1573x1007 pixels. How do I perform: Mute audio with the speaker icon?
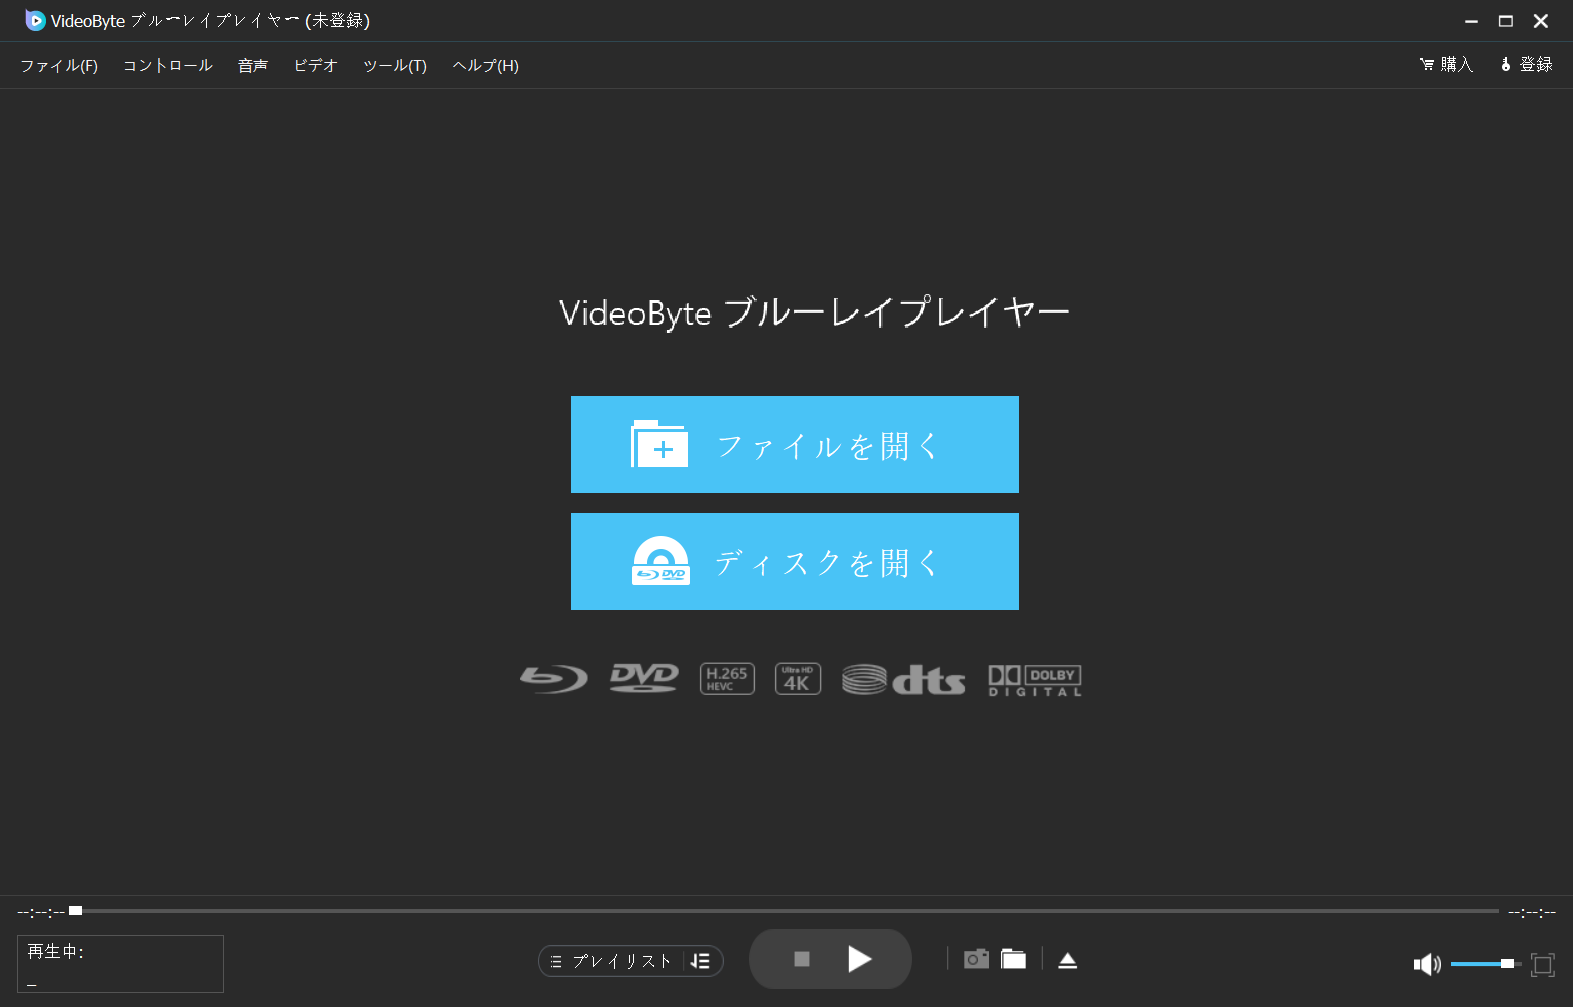point(1426,964)
